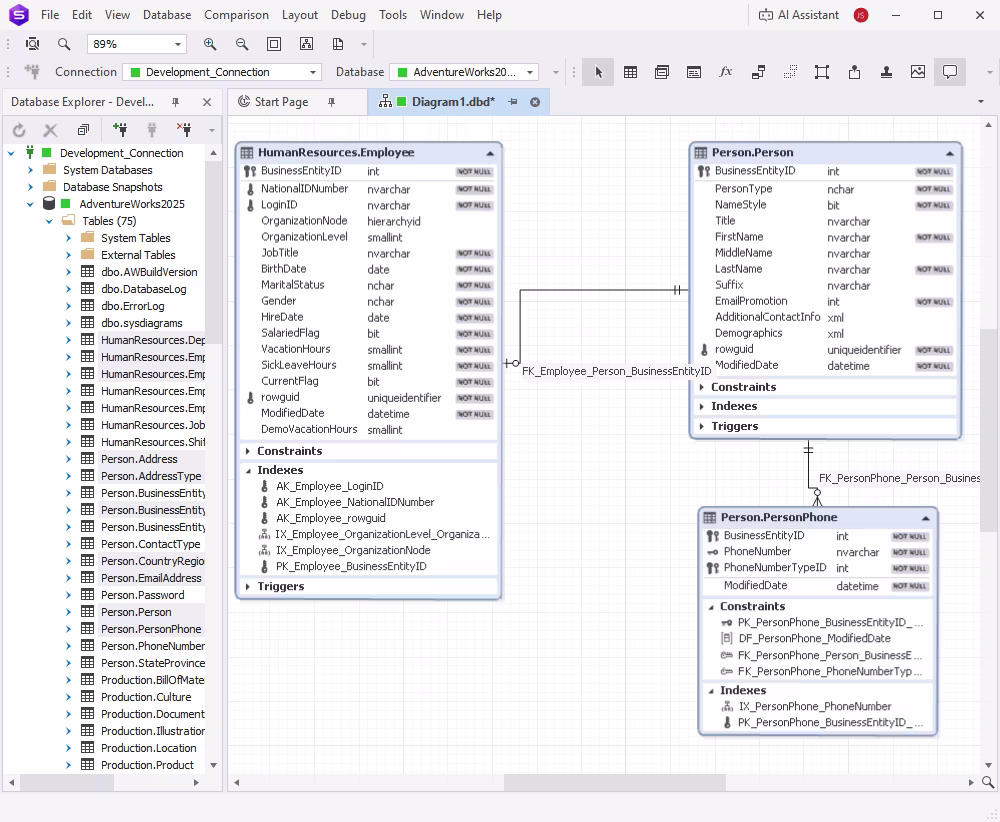Click the fx New Function icon
This screenshot has width=1000, height=822.
coord(726,72)
